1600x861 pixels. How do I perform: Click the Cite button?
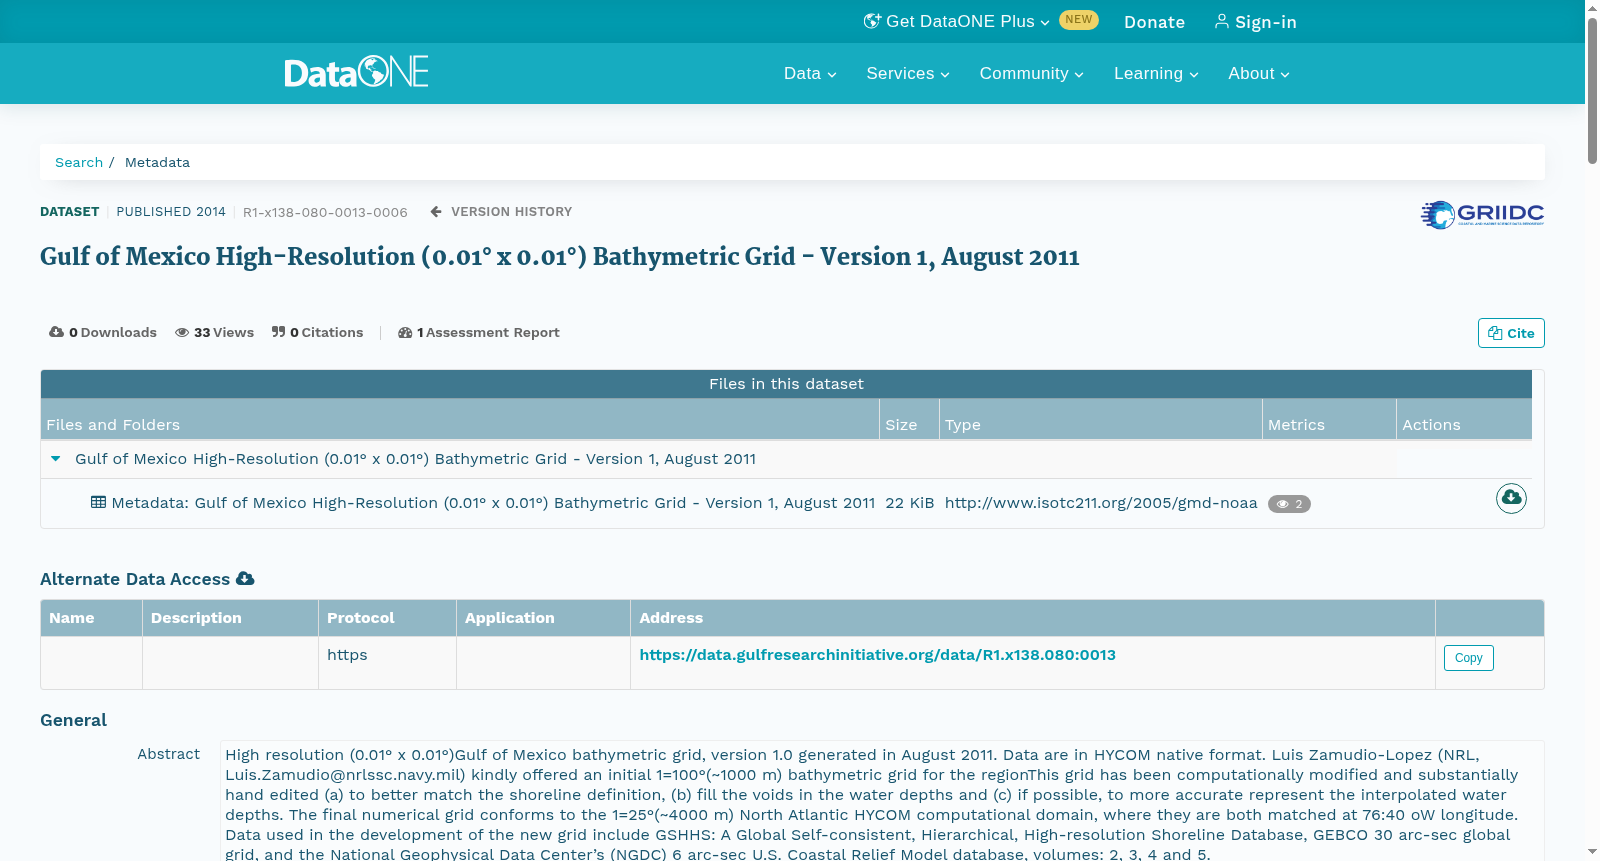[1511, 333]
